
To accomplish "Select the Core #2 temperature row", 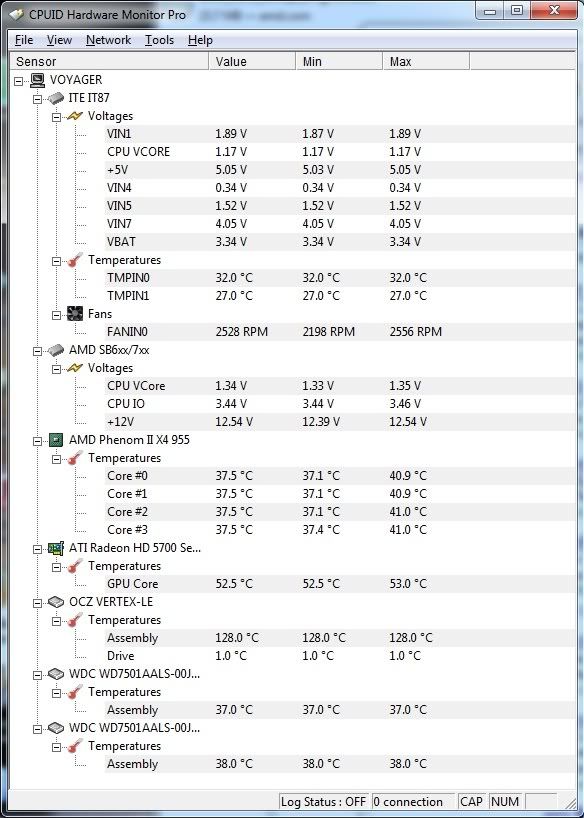I will pyautogui.click(x=339, y=512).
